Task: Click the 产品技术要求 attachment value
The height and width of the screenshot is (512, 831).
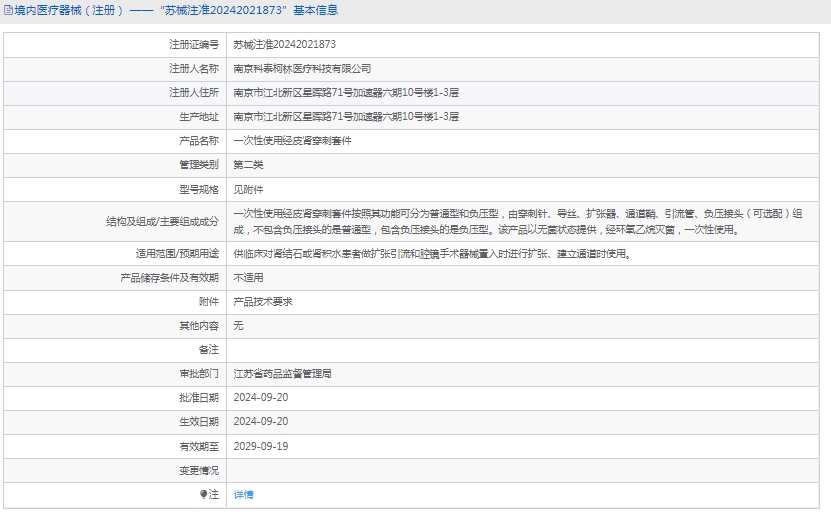Action: (x=262, y=301)
